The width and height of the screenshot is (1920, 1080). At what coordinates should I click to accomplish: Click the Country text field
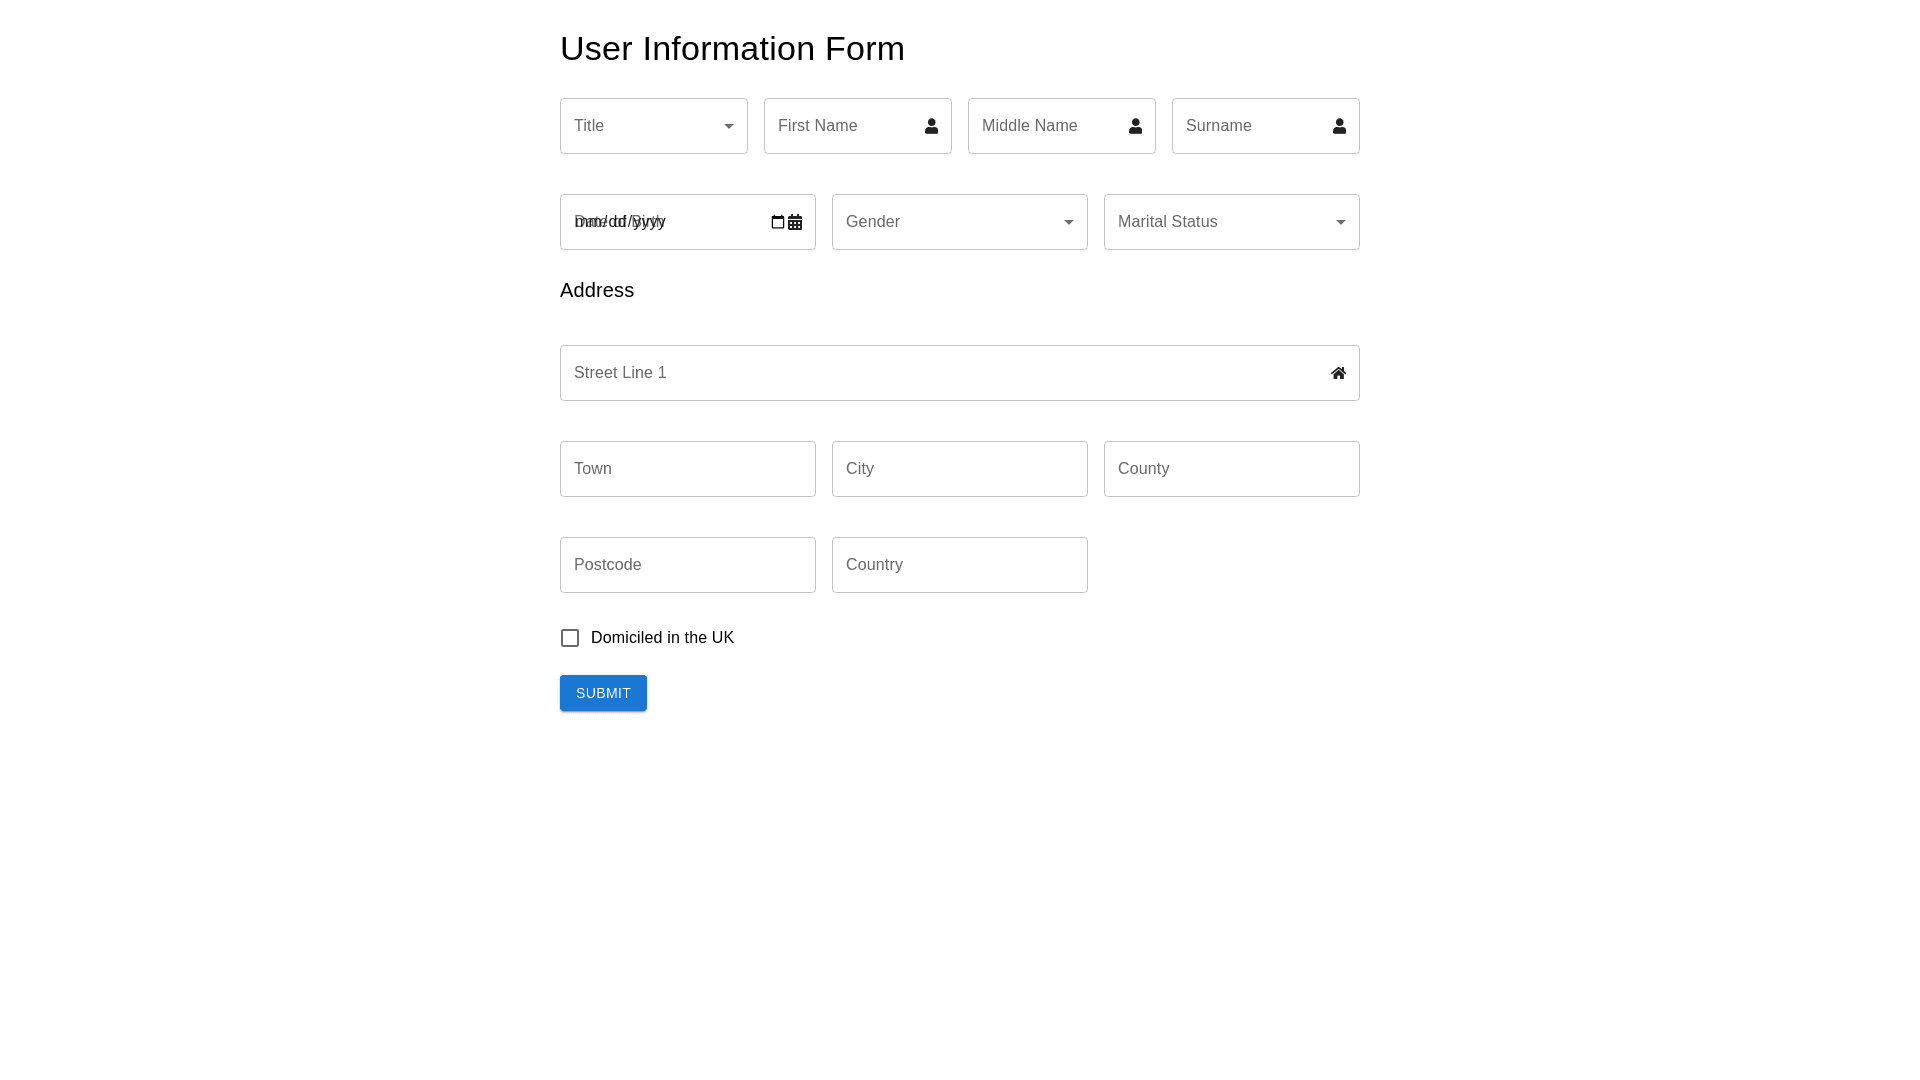point(959,565)
